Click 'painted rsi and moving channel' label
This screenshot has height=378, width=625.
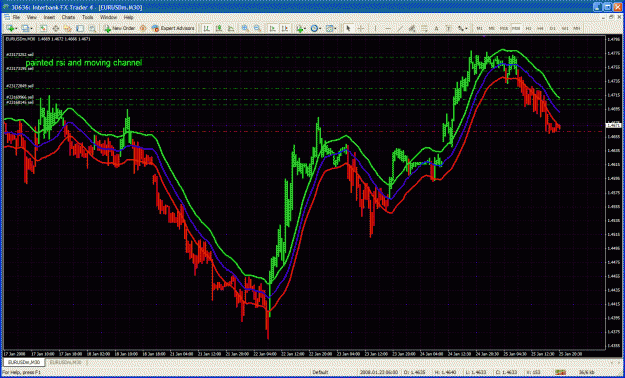[84, 63]
